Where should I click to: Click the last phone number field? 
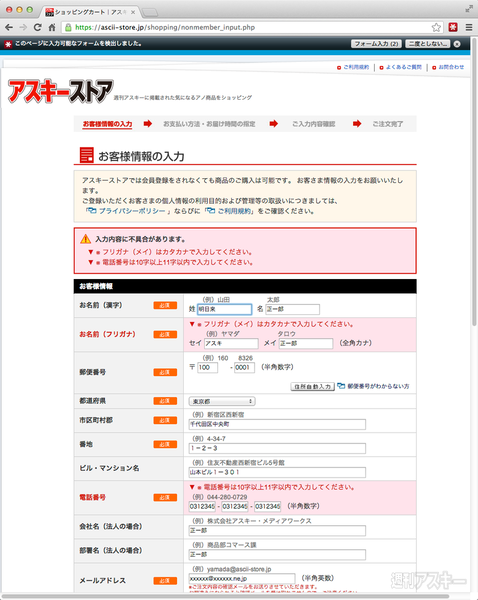click(x=268, y=506)
